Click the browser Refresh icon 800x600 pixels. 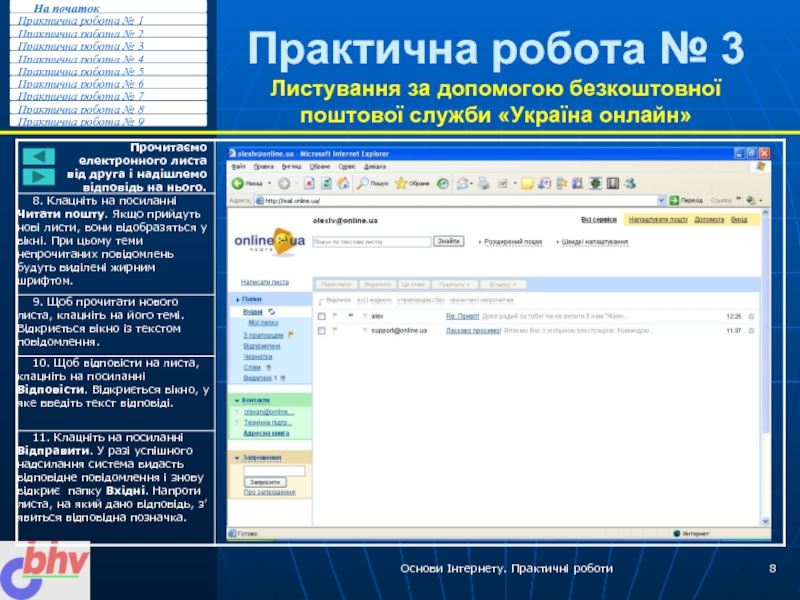point(325,184)
